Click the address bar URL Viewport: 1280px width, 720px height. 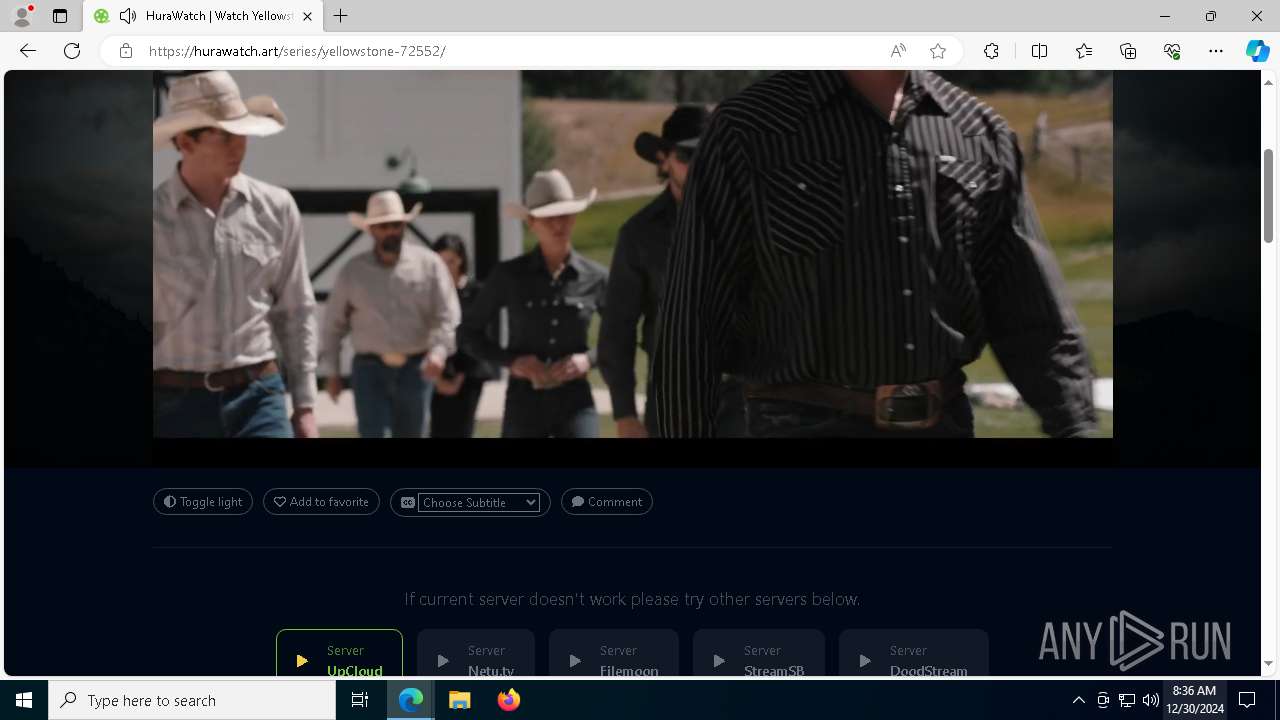(297, 51)
